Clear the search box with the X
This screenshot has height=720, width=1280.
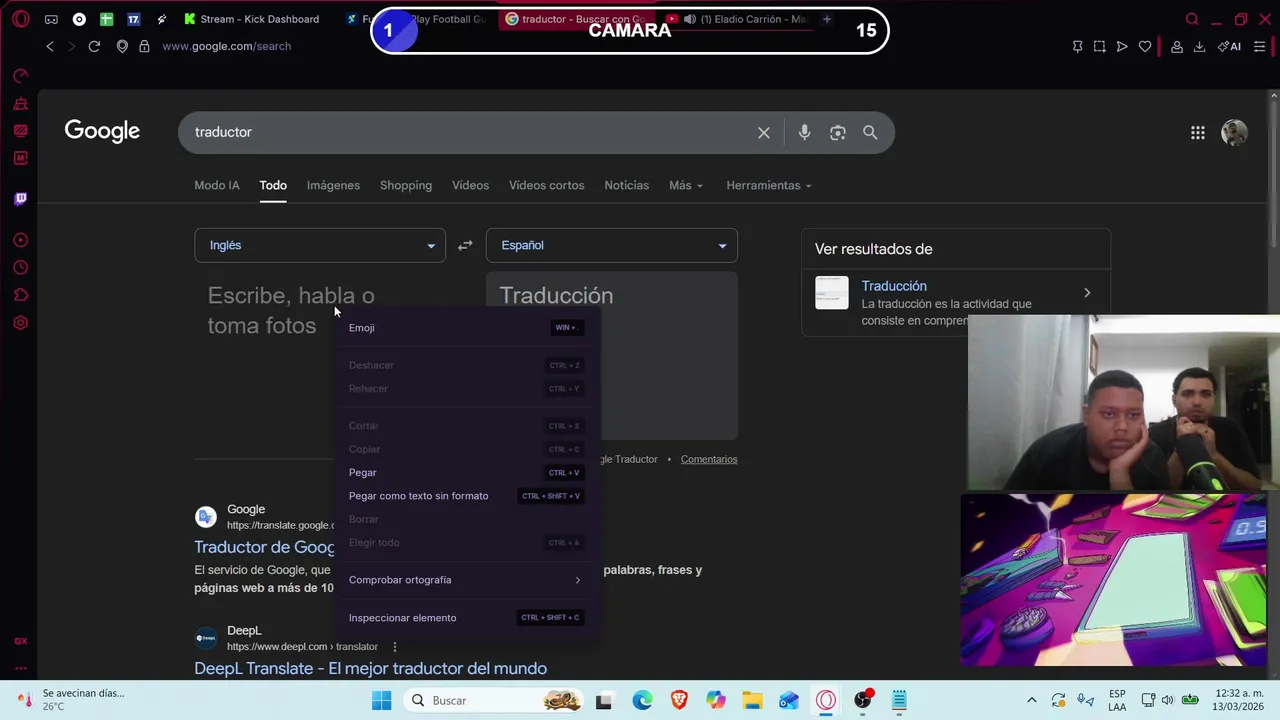pos(764,132)
